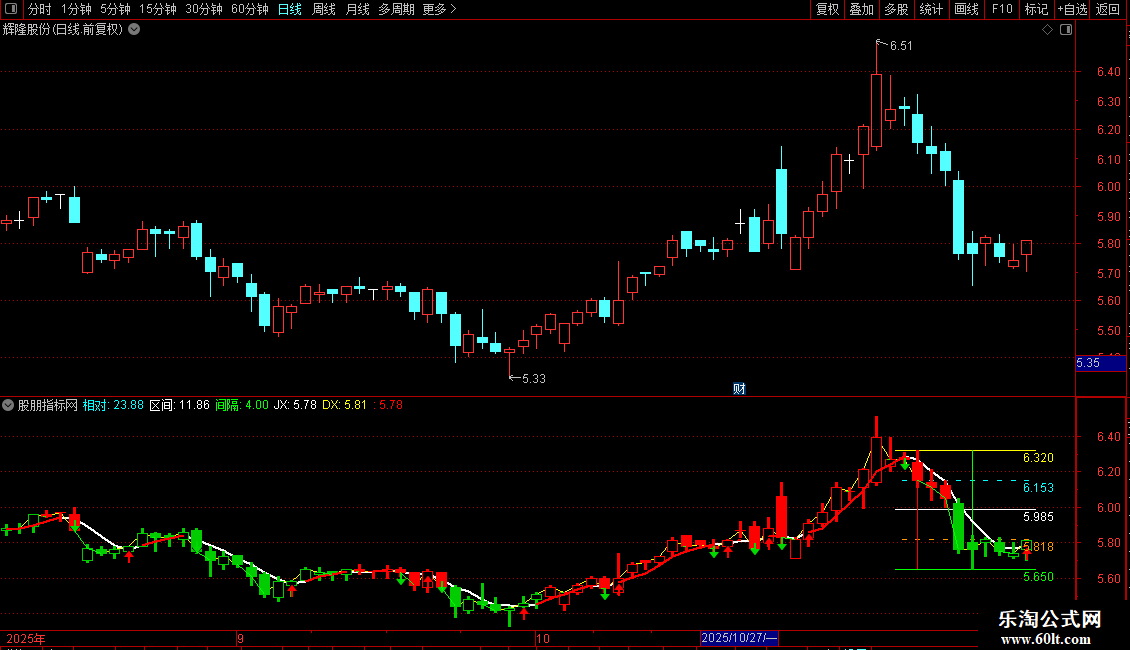Click the 5.33 low price label
This screenshot has width=1130, height=650.
point(533,378)
